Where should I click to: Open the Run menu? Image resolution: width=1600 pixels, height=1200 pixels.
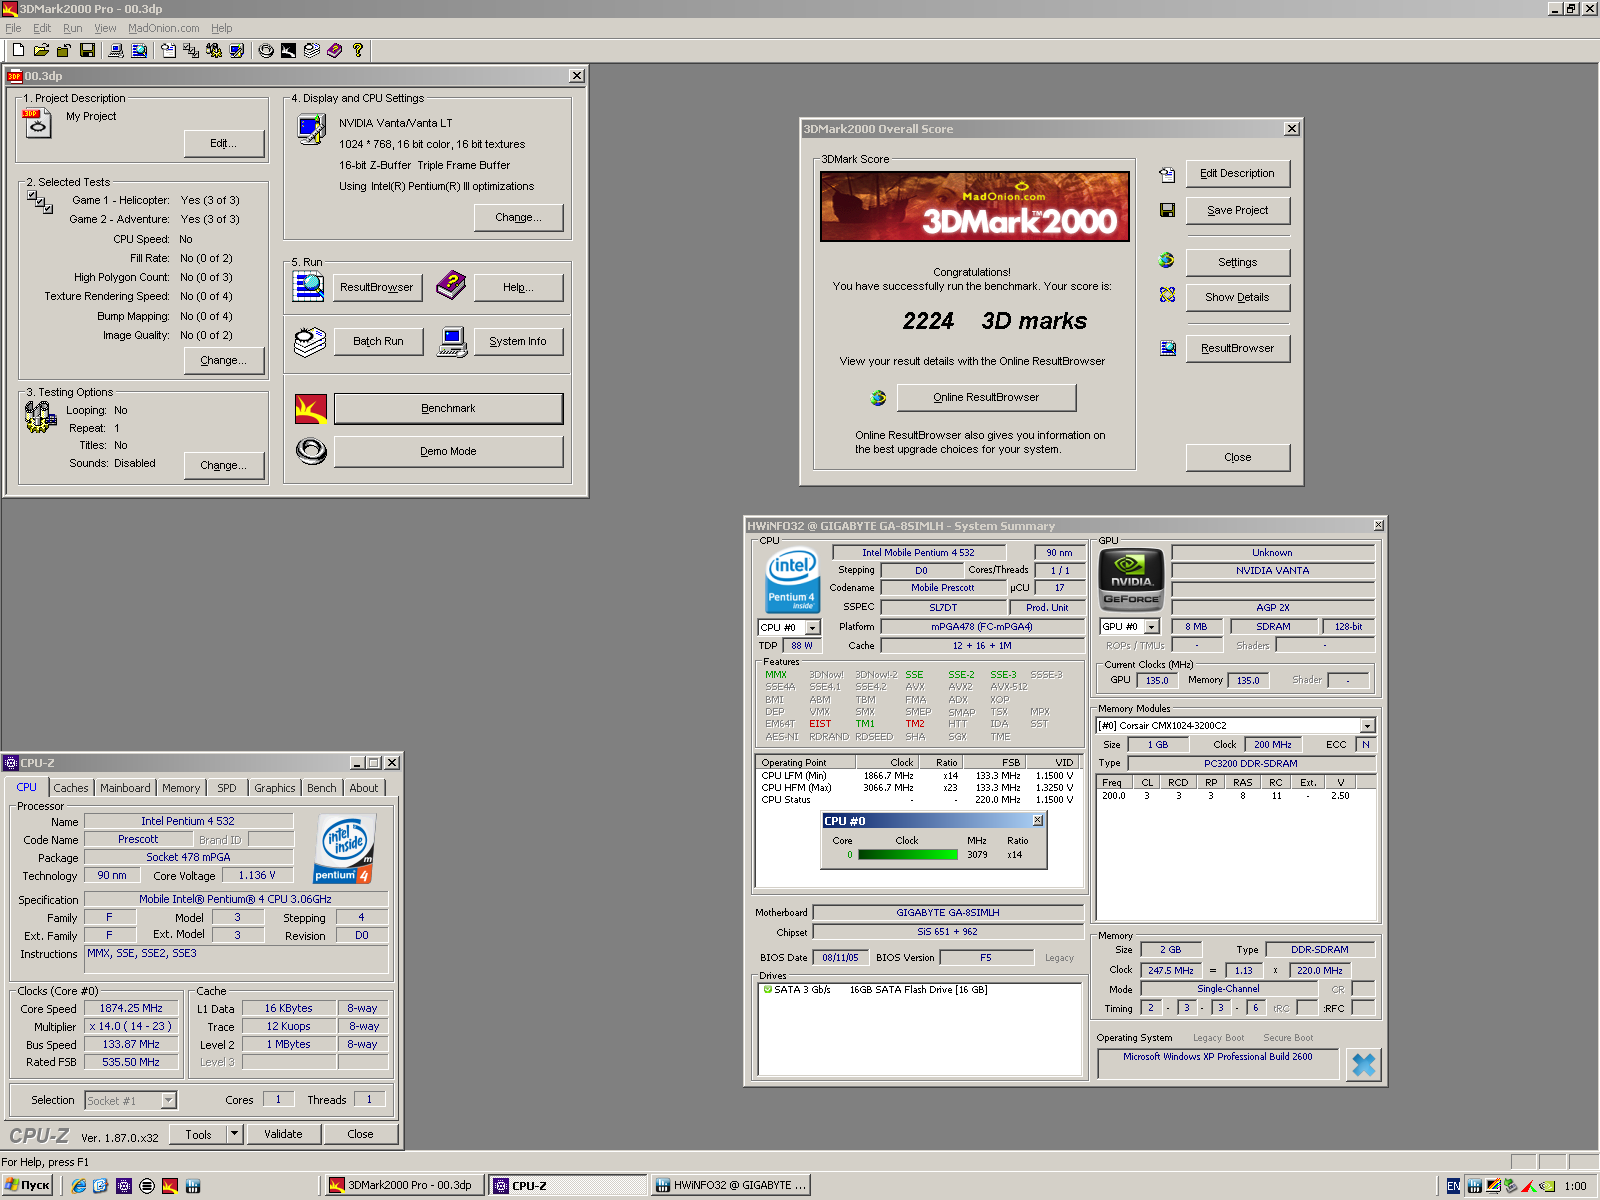pos(72,28)
